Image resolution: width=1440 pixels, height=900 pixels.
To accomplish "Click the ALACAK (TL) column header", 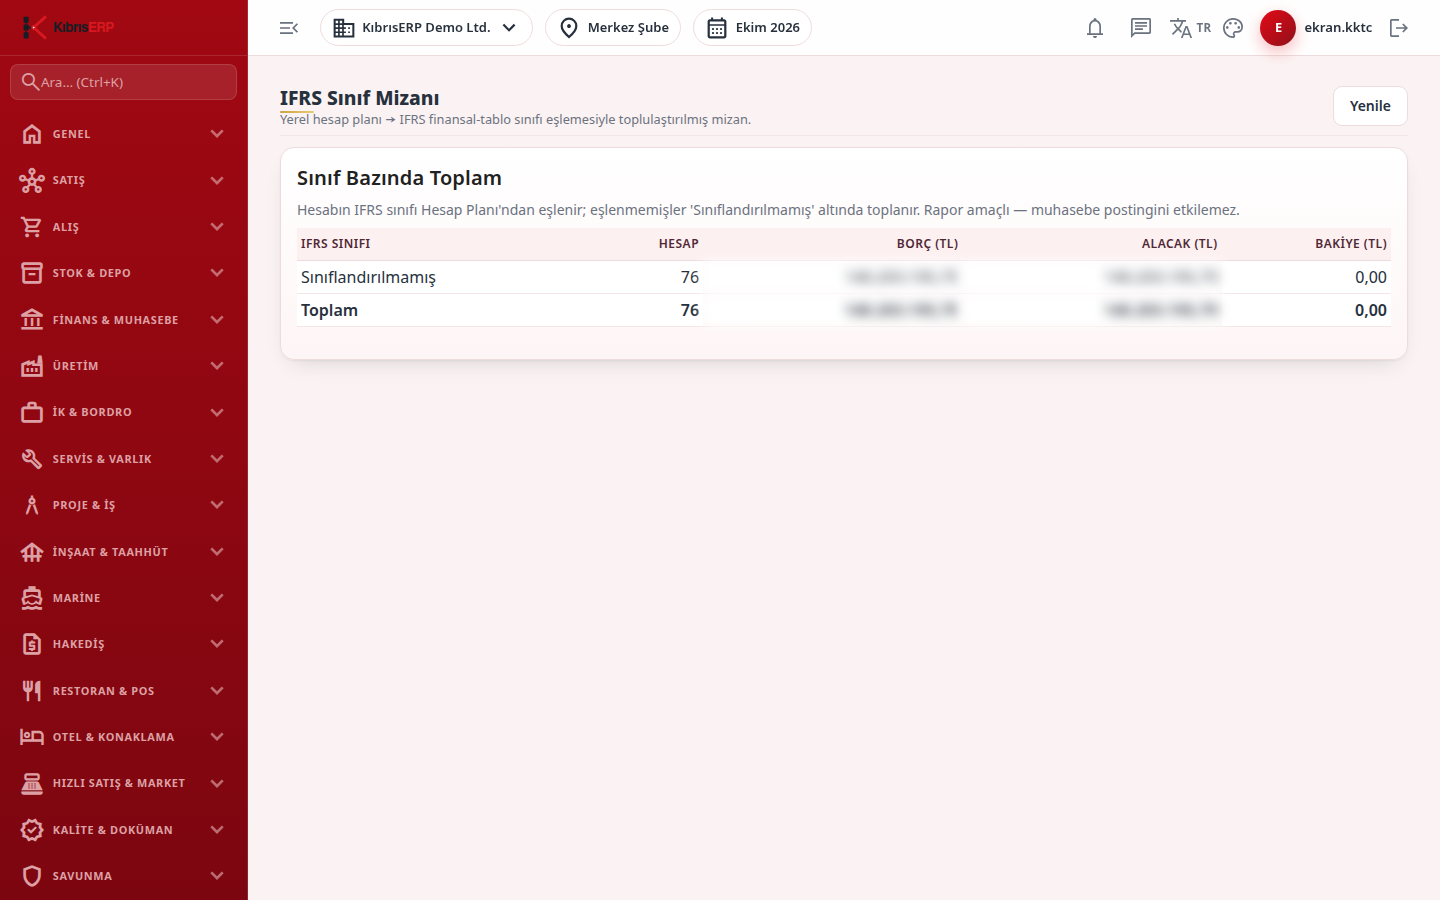I will (1180, 244).
